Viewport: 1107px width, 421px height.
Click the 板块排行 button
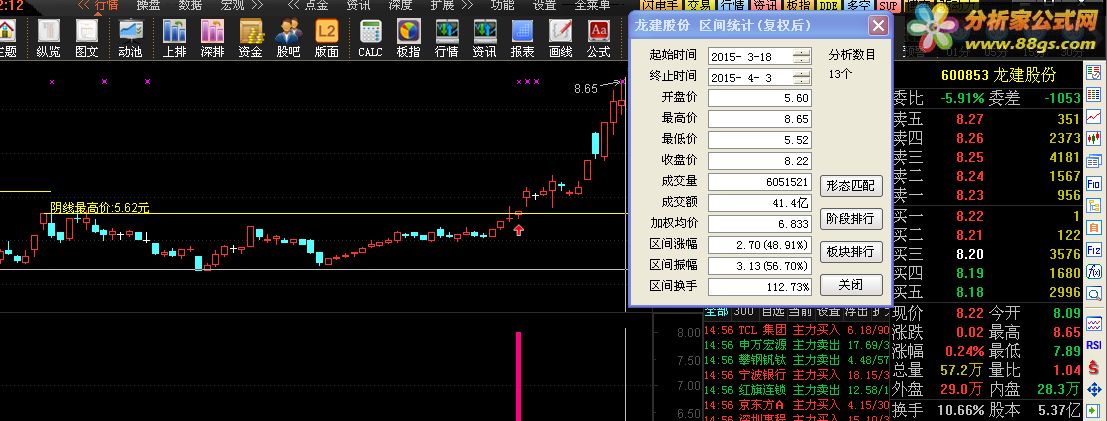coord(851,251)
